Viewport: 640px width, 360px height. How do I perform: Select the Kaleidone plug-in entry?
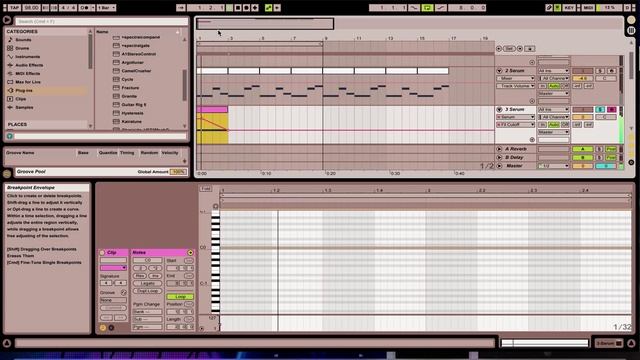(x=131, y=122)
